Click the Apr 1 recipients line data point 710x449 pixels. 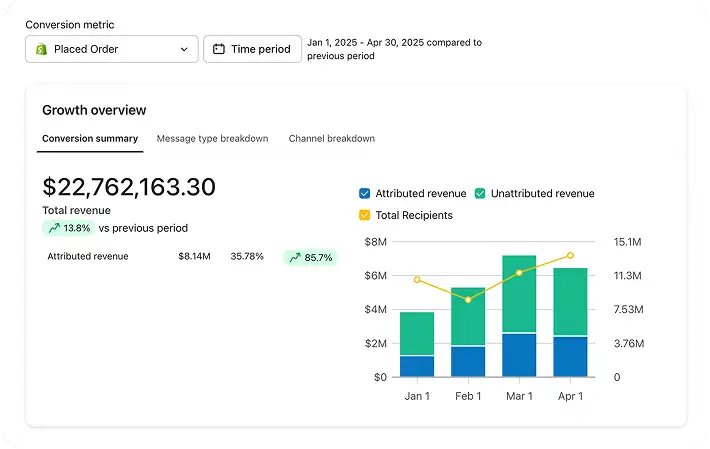[570, 255]
